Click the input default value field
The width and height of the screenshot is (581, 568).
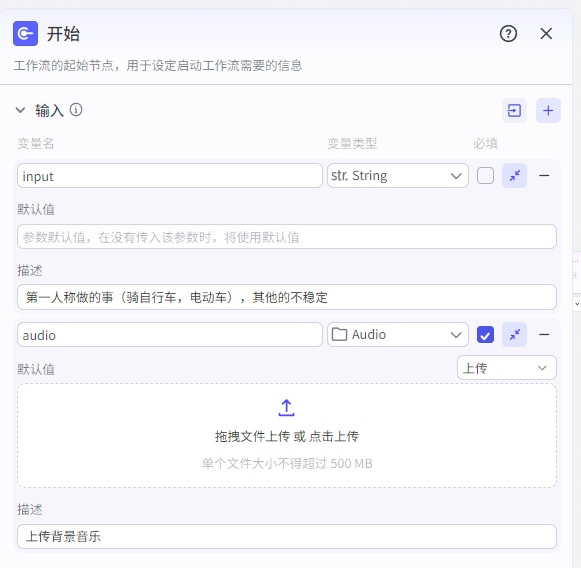286,237
